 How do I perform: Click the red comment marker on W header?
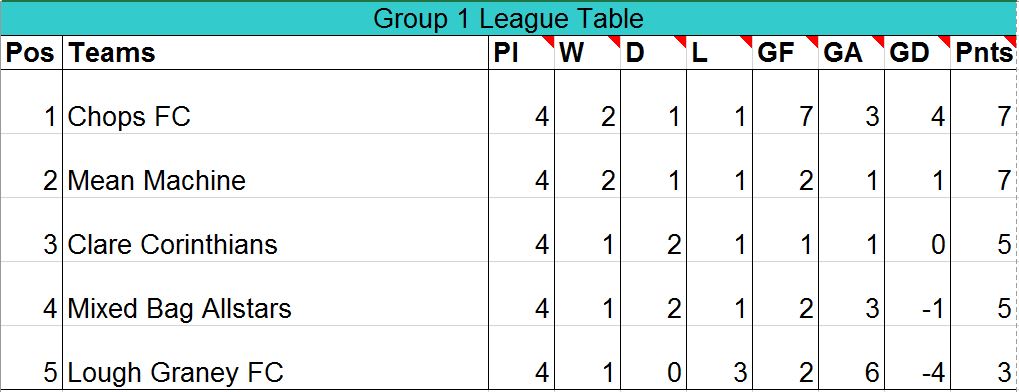coord(614,41)
